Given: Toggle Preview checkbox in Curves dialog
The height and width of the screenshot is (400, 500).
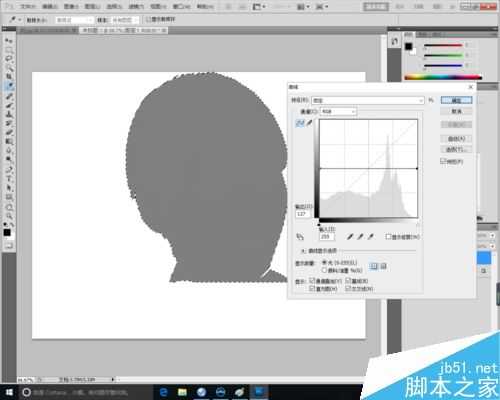Looking at the screenshot, I should coord(443,161).
